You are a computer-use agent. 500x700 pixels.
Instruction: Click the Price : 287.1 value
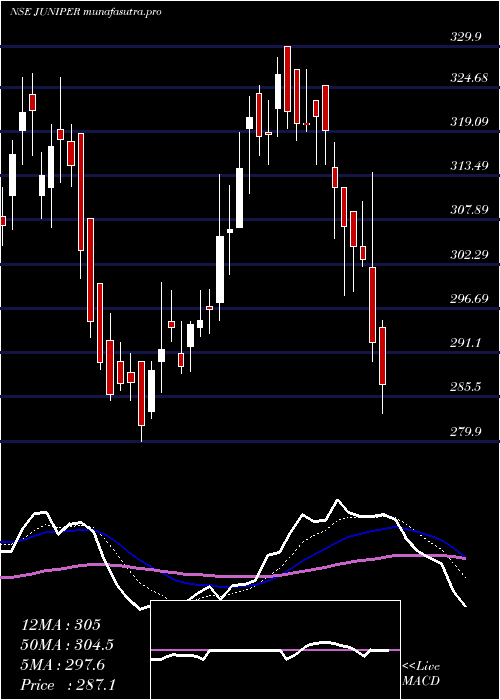(68, 685)
